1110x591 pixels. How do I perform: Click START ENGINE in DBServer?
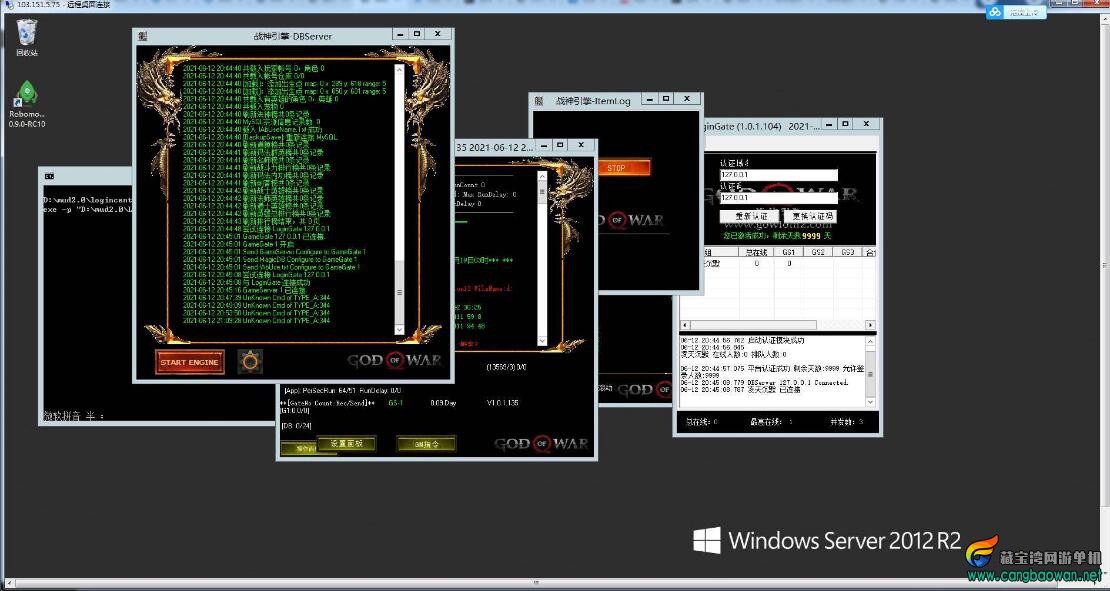[189, 362]
